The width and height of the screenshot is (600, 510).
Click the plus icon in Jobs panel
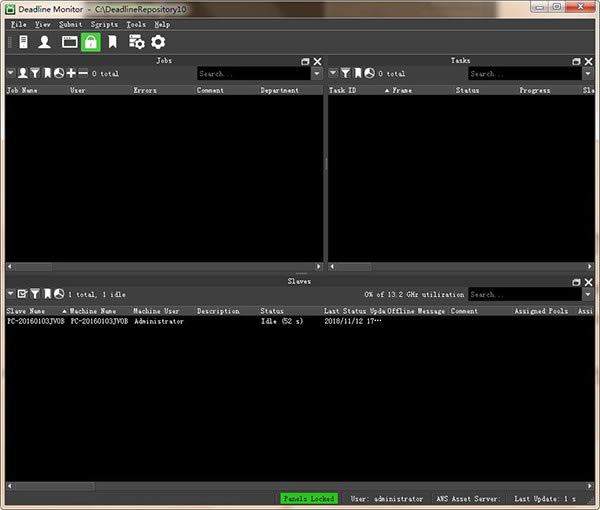click(x=70, y=73)
